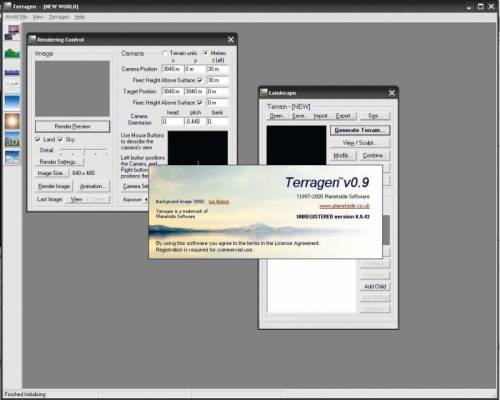Click the gray render preview image area

pos(72,88)
